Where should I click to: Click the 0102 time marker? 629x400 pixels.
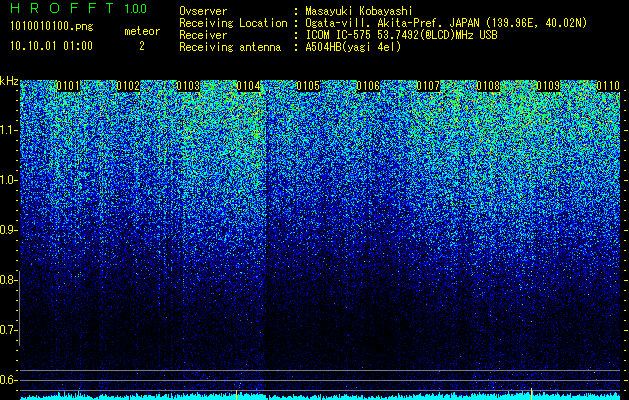[x=128, y=86]
